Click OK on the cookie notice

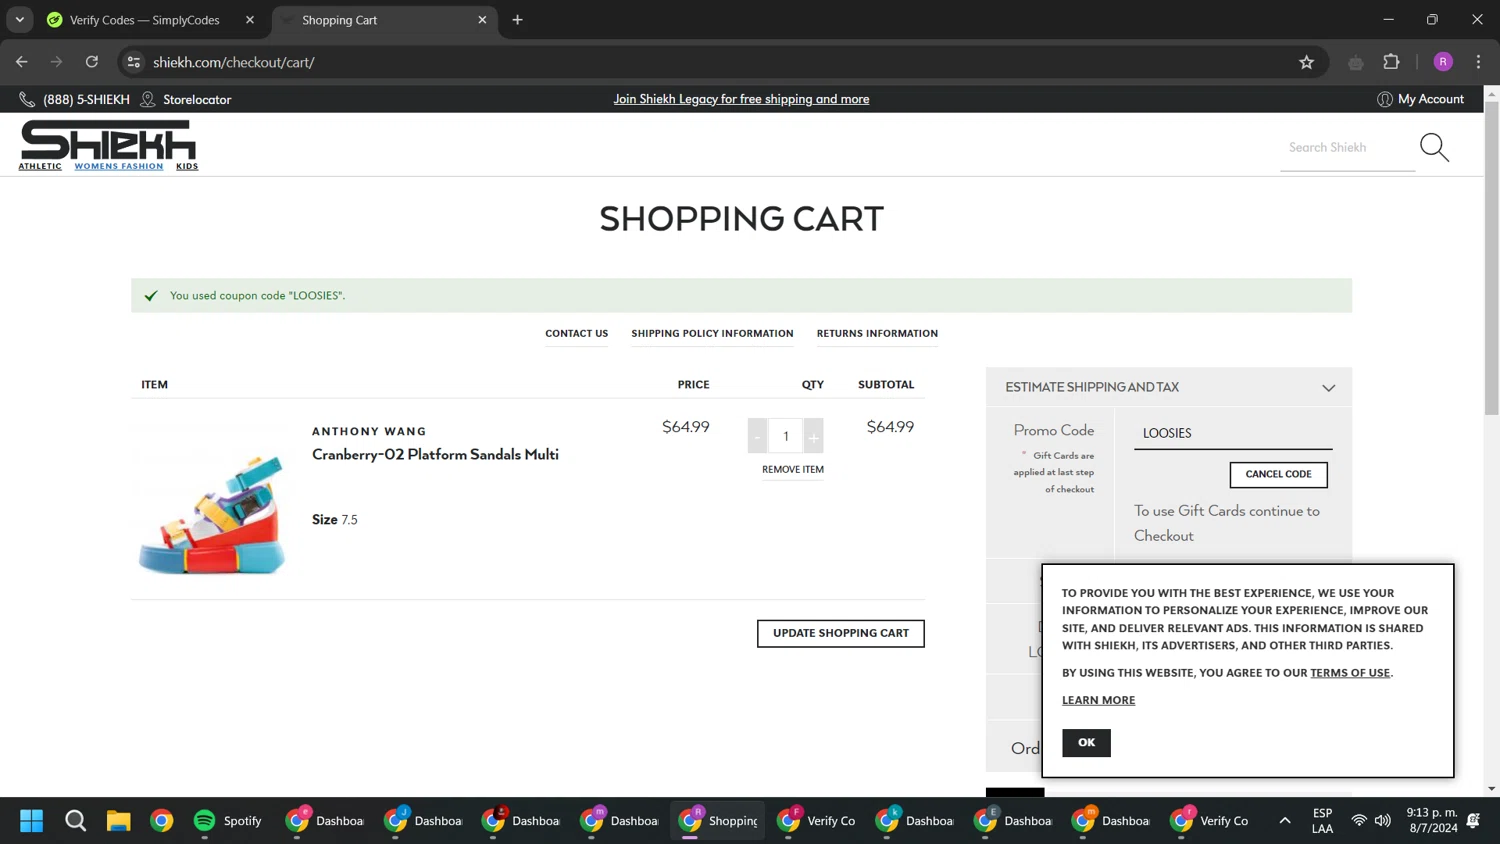(x=1086, y=742)
